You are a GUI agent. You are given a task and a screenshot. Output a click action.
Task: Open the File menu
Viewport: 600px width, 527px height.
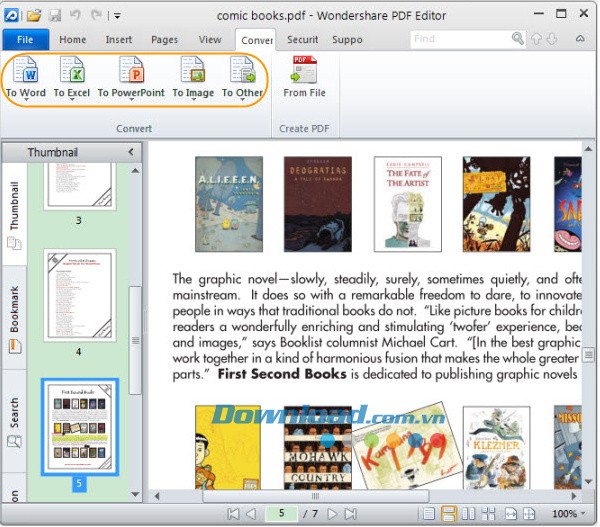25,39
